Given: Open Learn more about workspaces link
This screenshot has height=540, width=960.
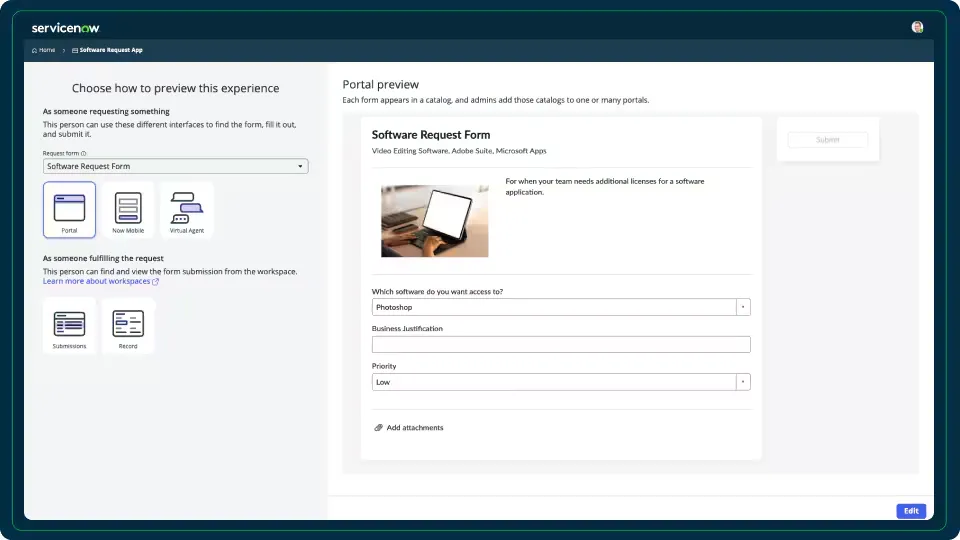Looking at the screenshot, I should (x=101, y=281).
